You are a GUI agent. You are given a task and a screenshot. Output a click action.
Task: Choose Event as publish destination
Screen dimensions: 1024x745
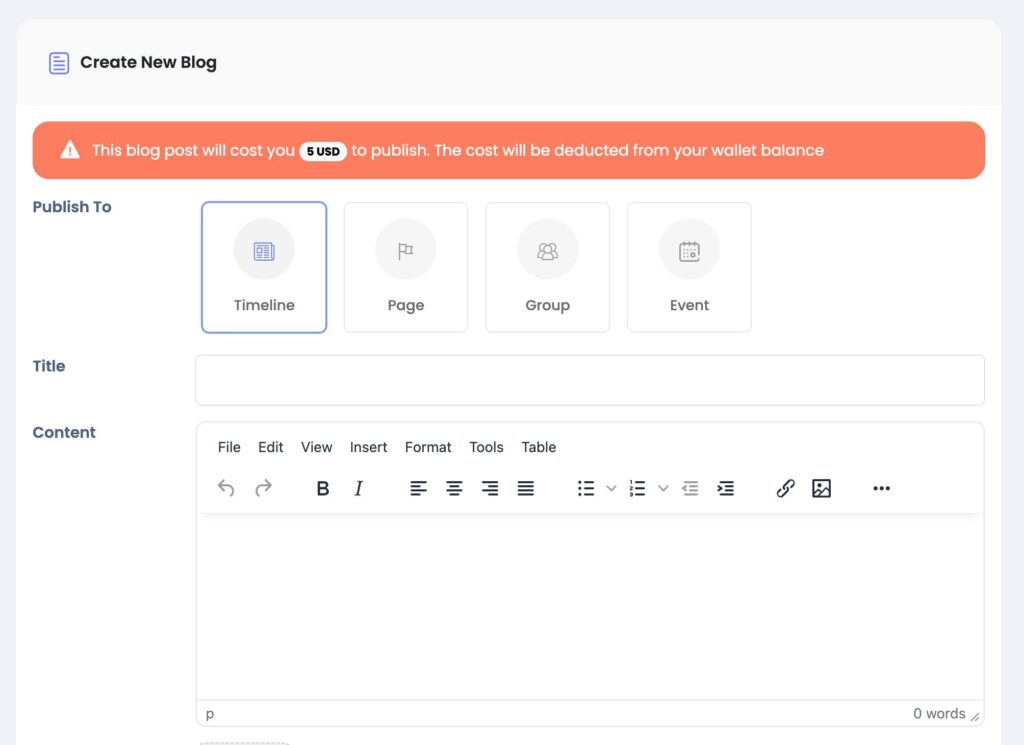click(x=689, y=267)
